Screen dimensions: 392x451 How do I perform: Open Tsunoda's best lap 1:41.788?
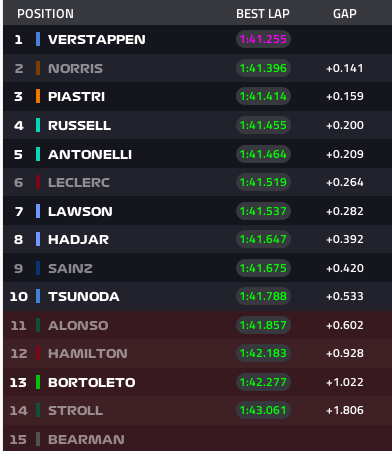pos(263,296)
